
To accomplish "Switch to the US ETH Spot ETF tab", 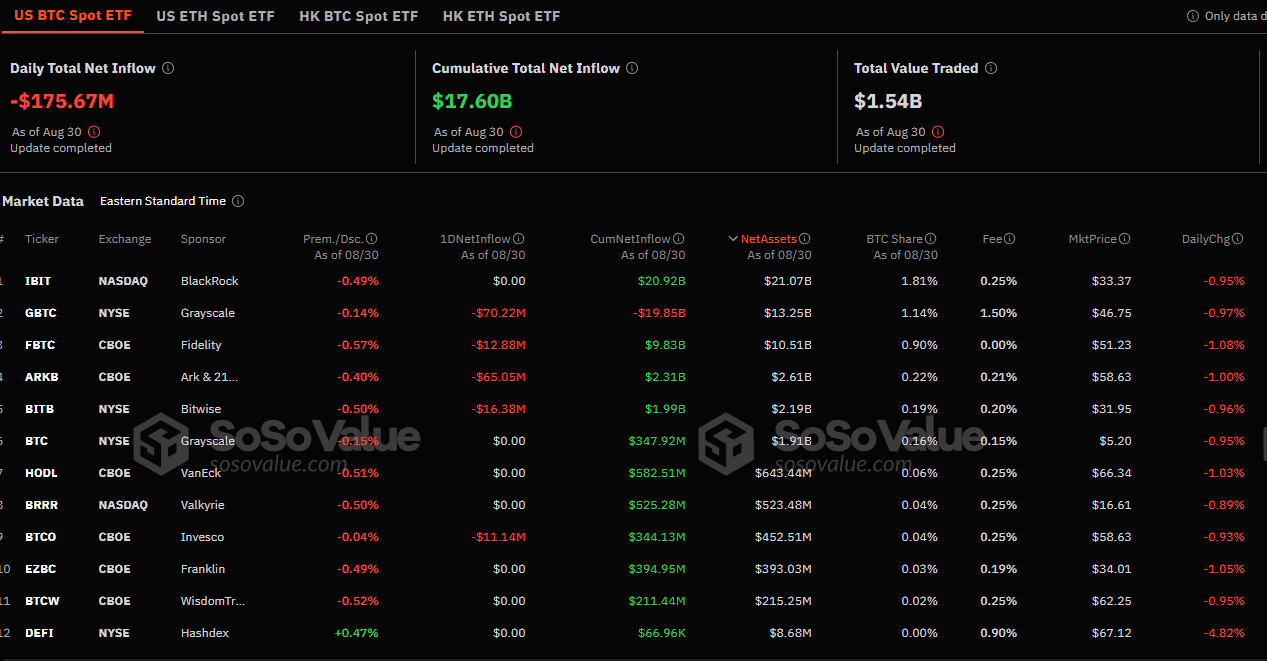I will pos(215,16).
